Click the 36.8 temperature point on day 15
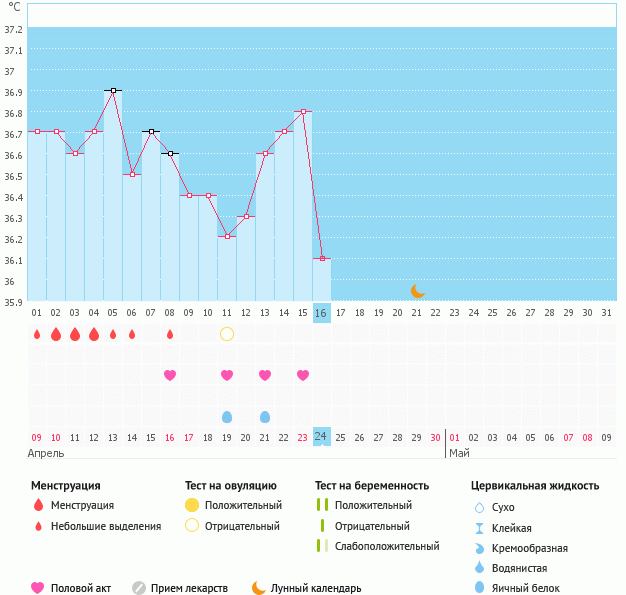The height and width of the screenshot is (595, 626). 303,111
